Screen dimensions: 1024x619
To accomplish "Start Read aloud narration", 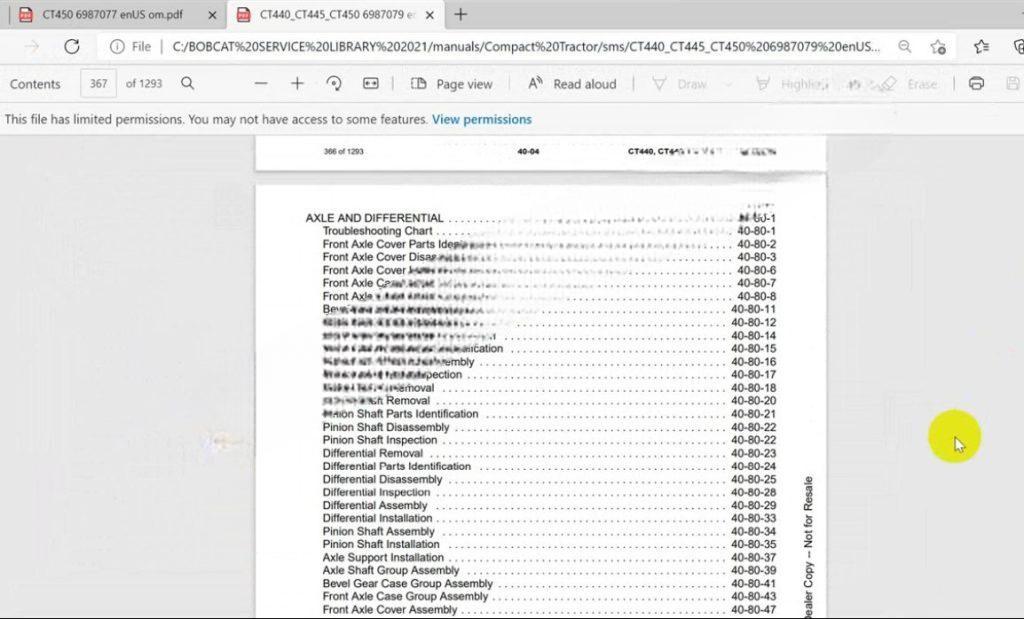I will pos(572,84).
